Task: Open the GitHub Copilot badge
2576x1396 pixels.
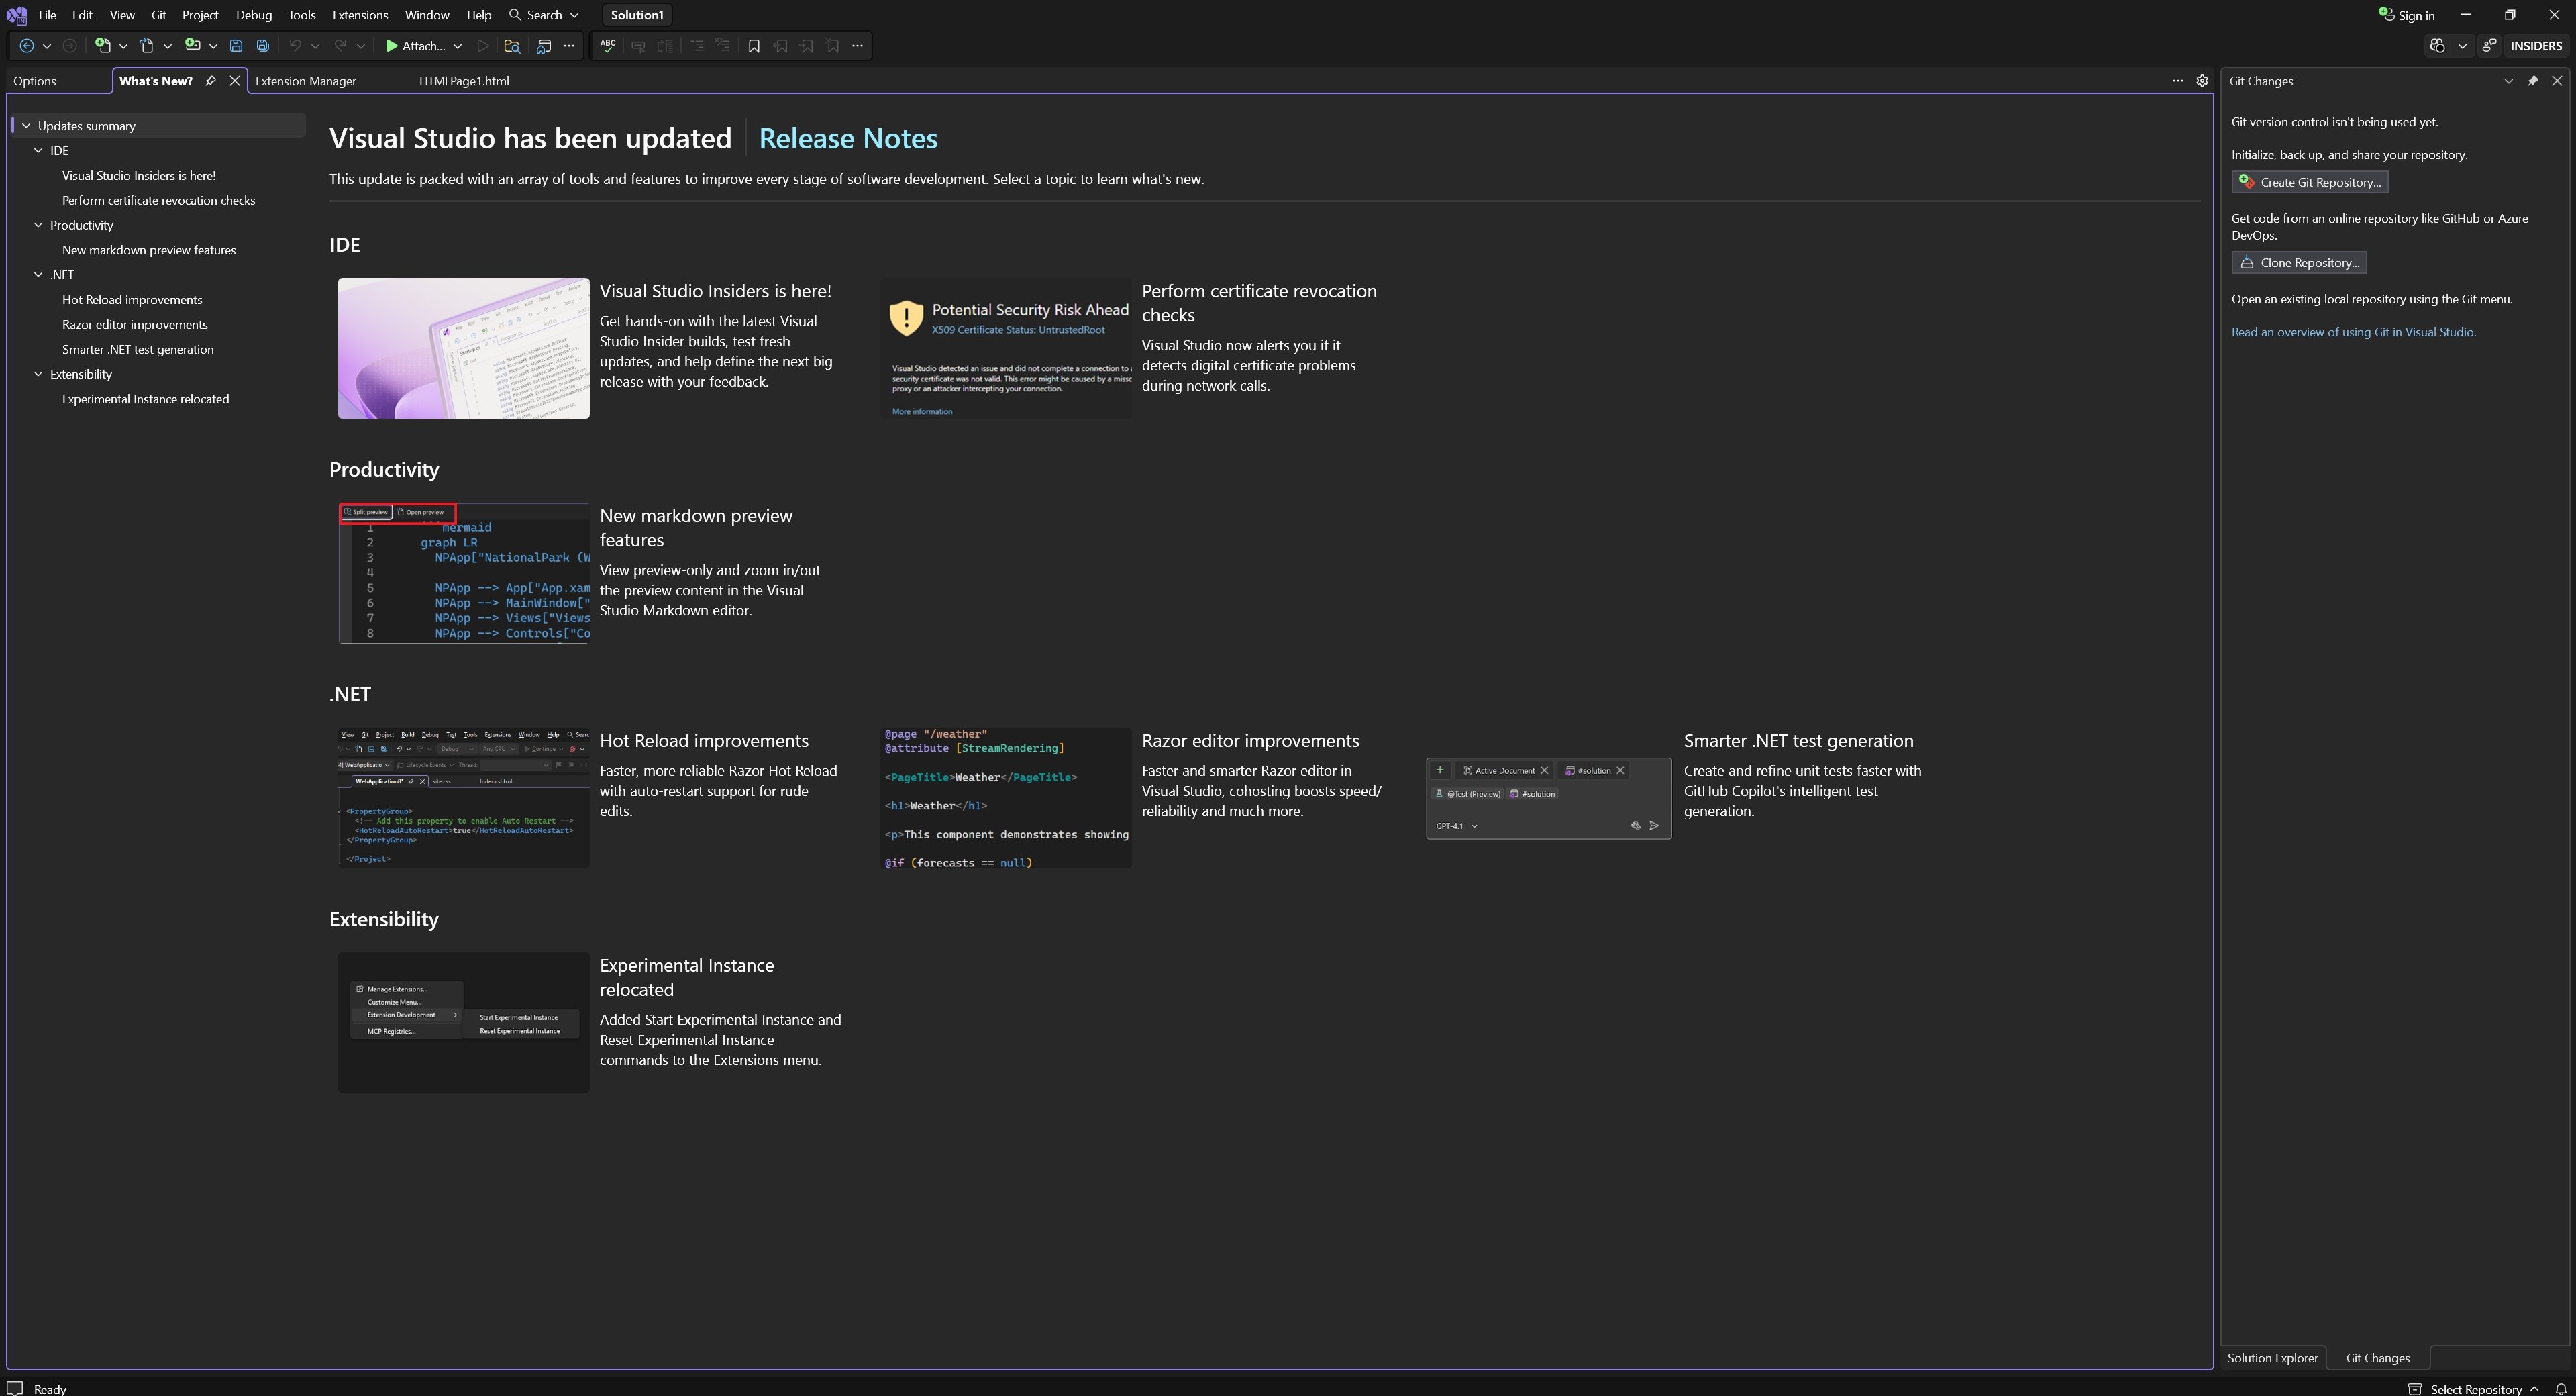Action: coord(2437,45)
